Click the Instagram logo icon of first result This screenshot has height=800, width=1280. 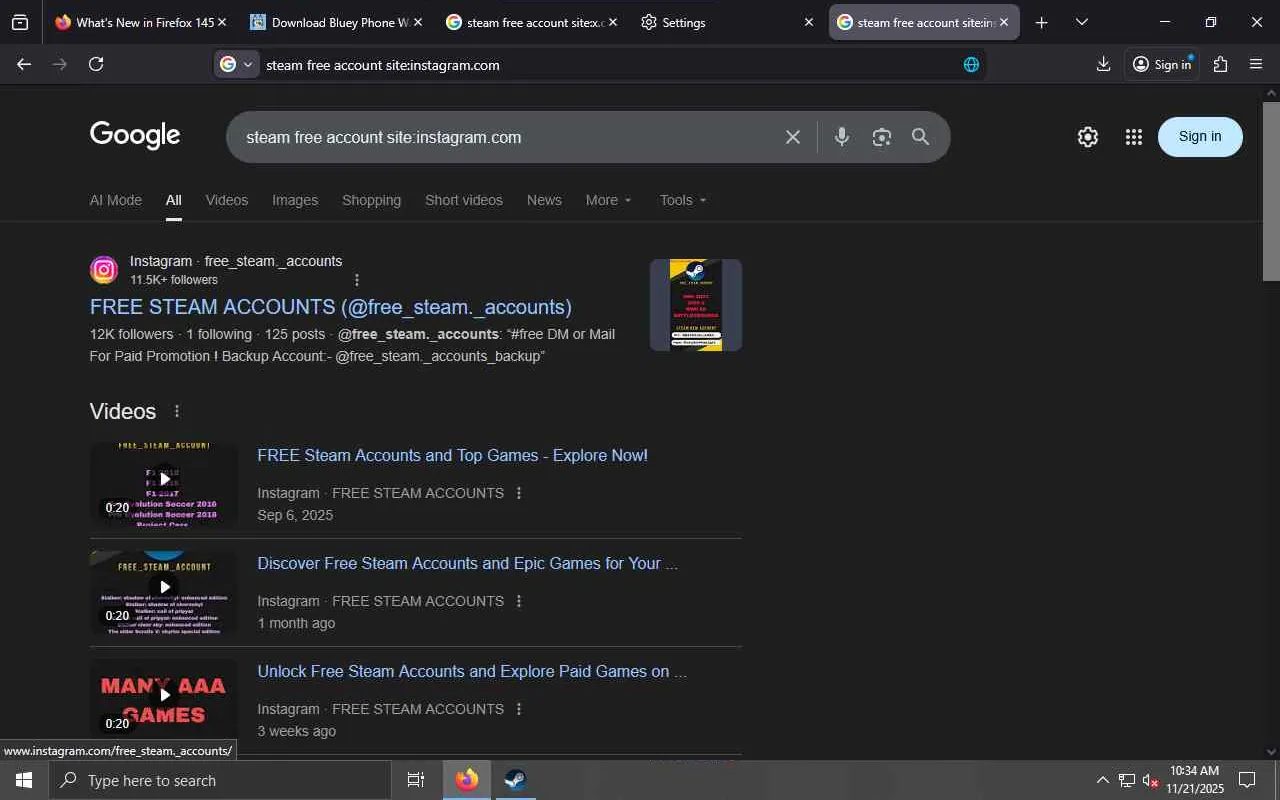[x=104, y=270]
